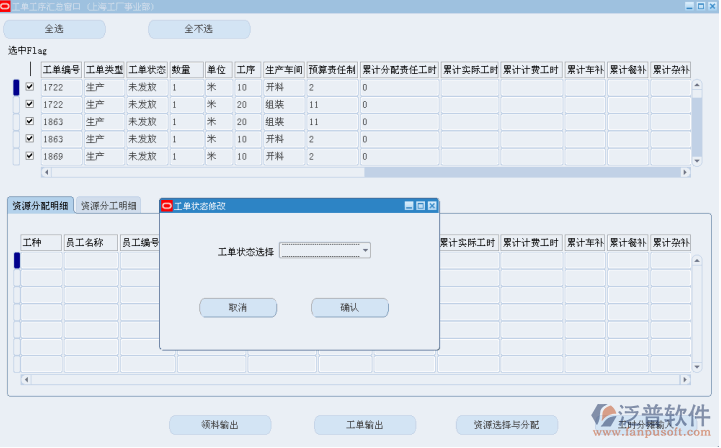Click the Oracle icon of the main window
The image size is (721, 448).
coord(5,6)
